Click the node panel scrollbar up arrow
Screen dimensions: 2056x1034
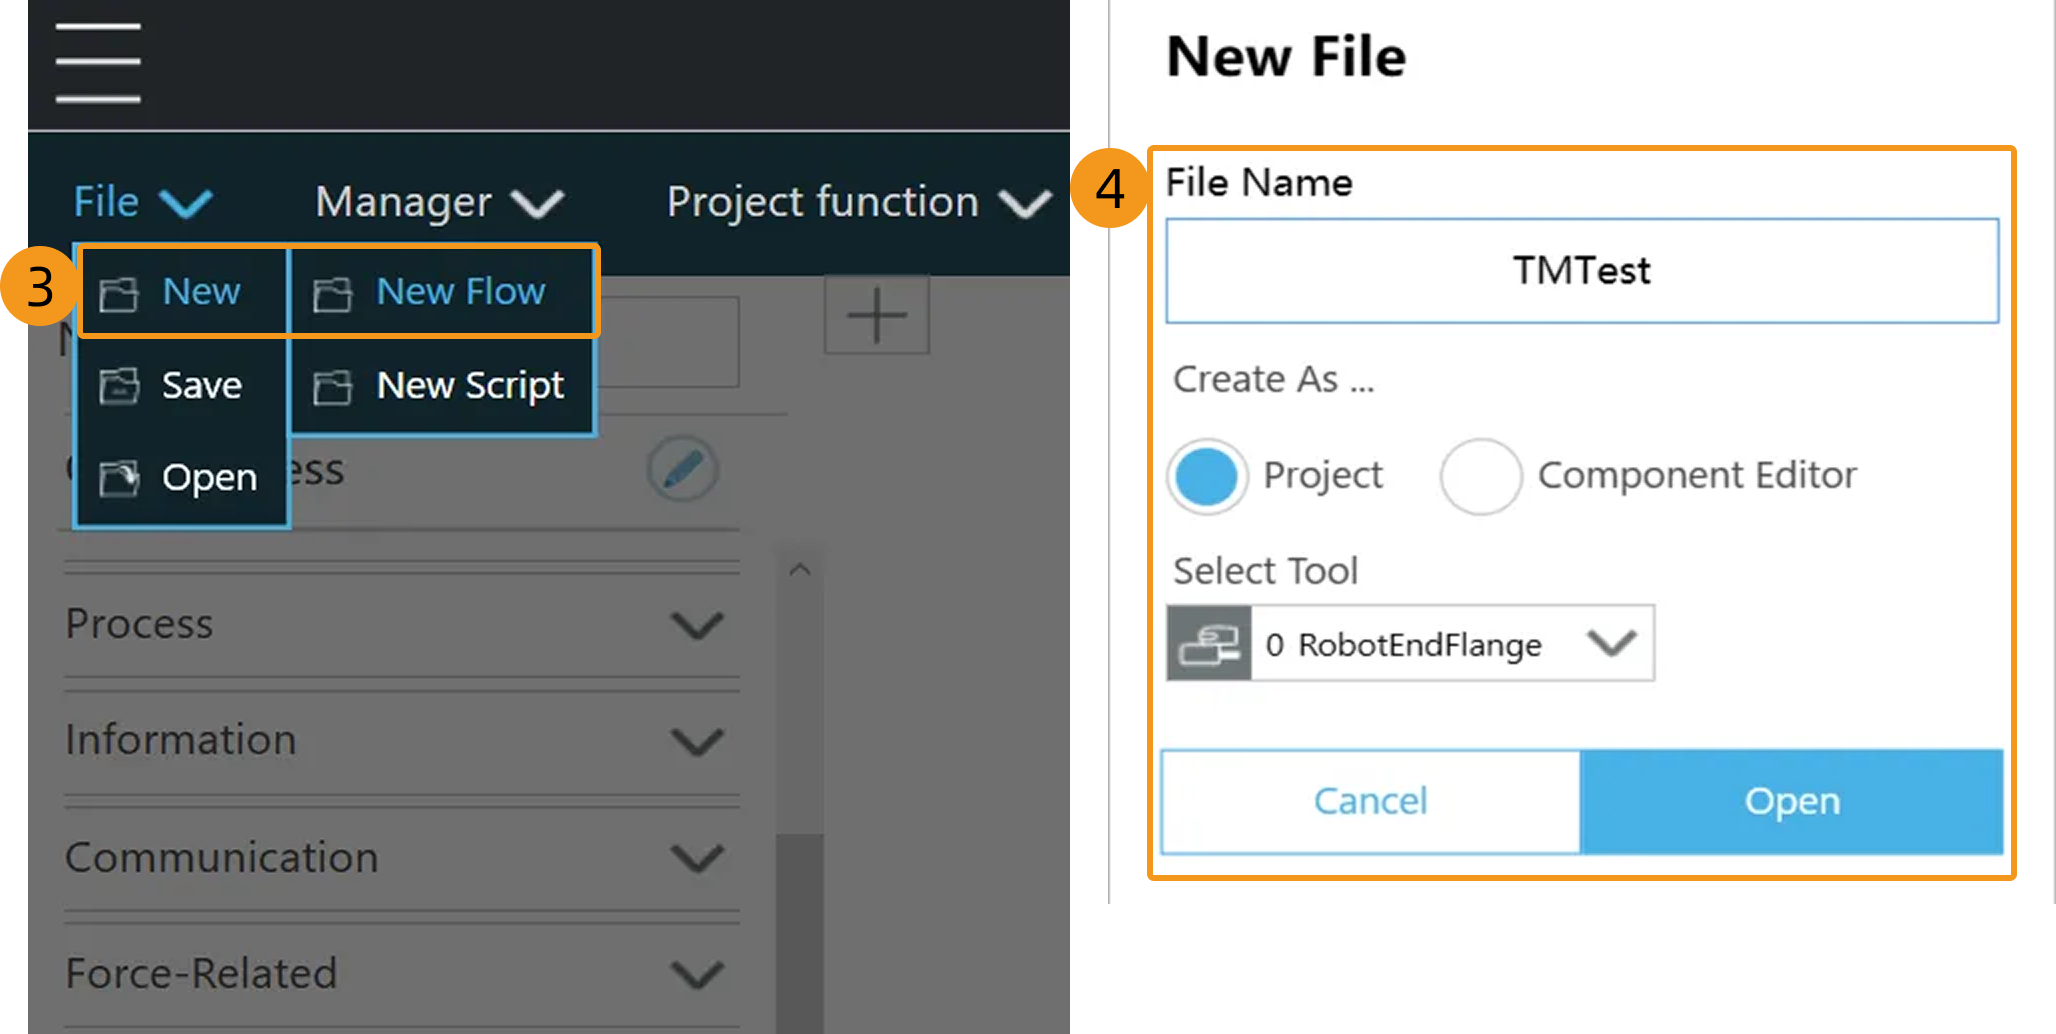799,570
